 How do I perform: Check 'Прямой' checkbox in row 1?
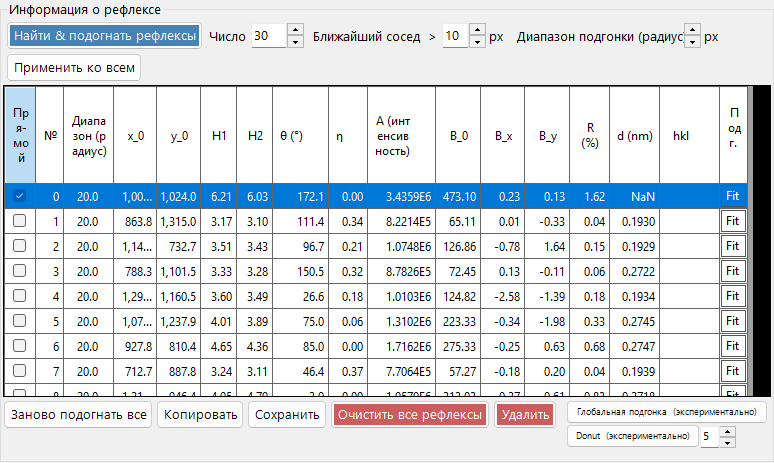19,221
